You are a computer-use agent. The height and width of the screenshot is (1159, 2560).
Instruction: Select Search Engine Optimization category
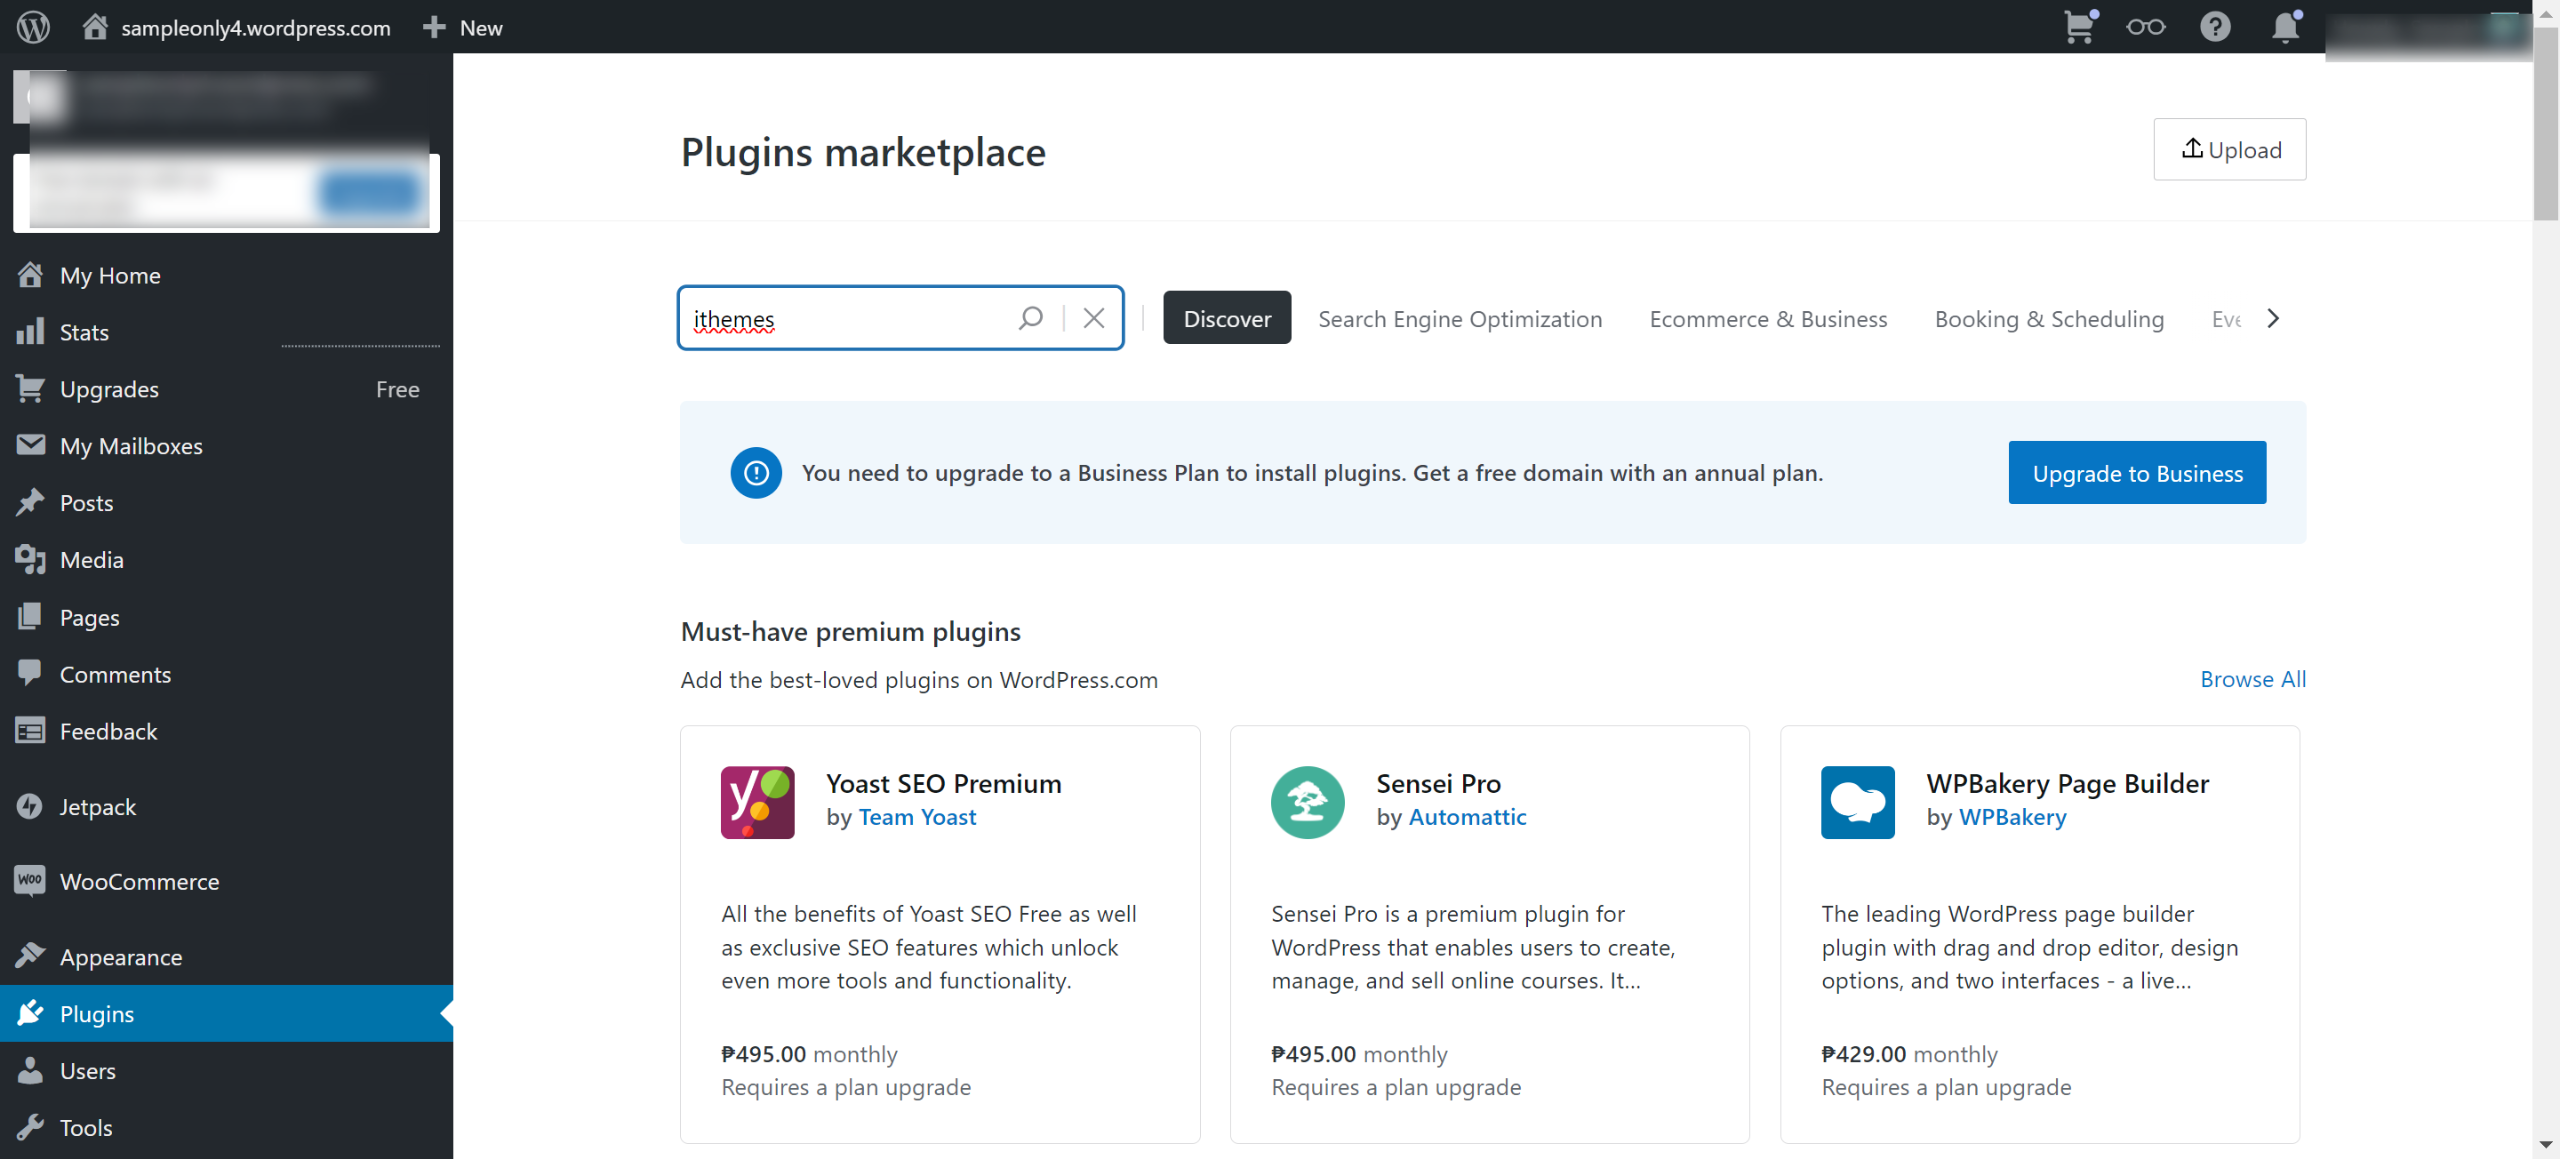tap(1460, 318)
